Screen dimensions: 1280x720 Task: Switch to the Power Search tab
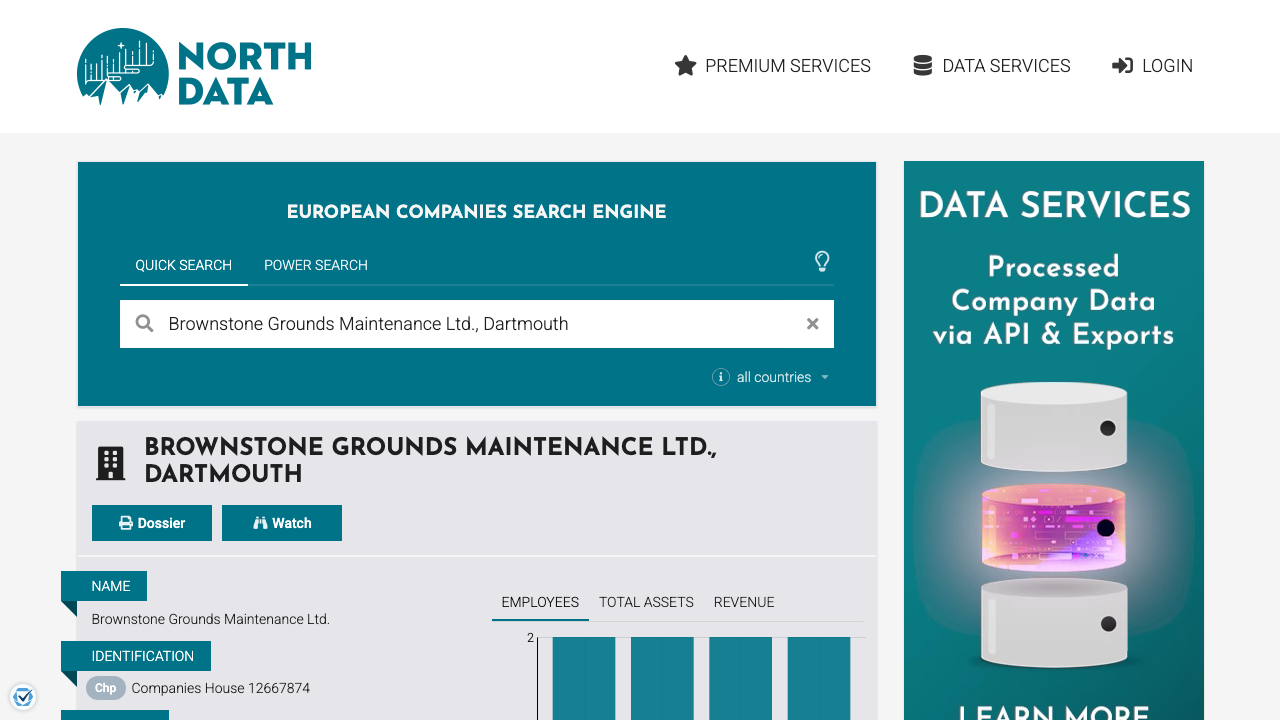pyautogui.click(x=315, y=265)
